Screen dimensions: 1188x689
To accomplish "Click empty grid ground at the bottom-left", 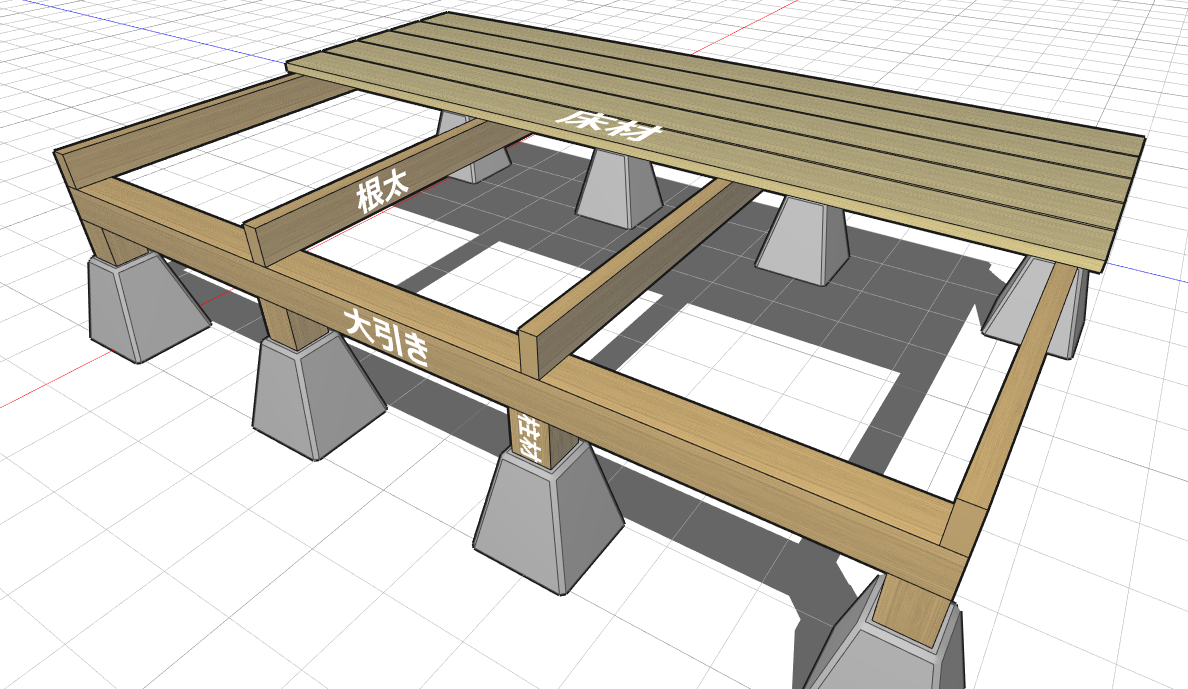I will [x=120, y=580].
